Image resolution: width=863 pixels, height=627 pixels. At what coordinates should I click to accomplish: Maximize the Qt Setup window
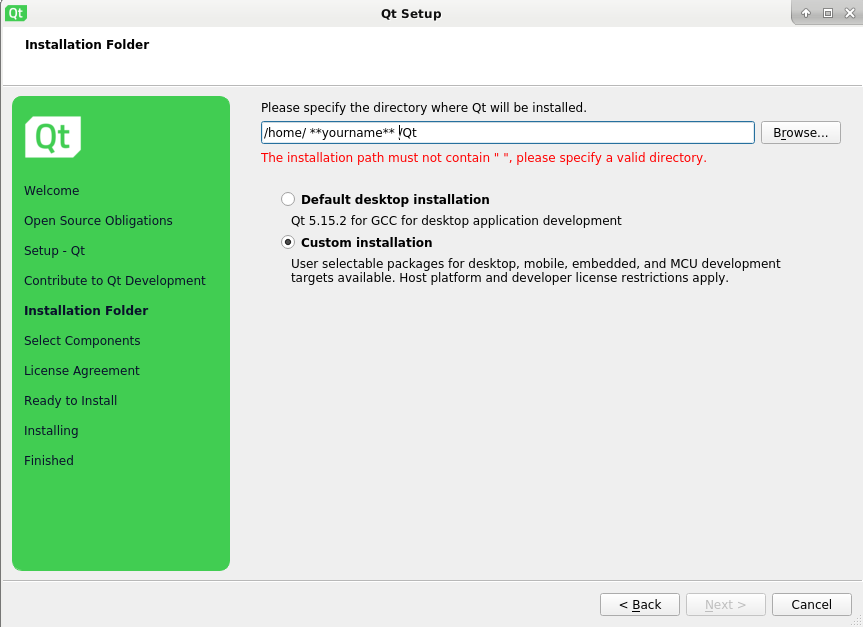(828, 13)
